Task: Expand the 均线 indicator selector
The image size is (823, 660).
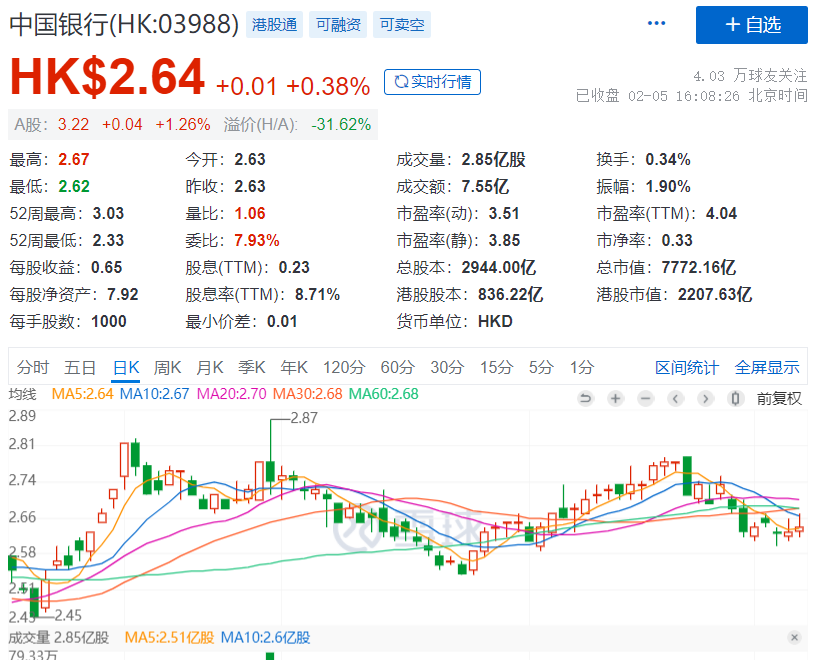Action: tap(22, 394)
